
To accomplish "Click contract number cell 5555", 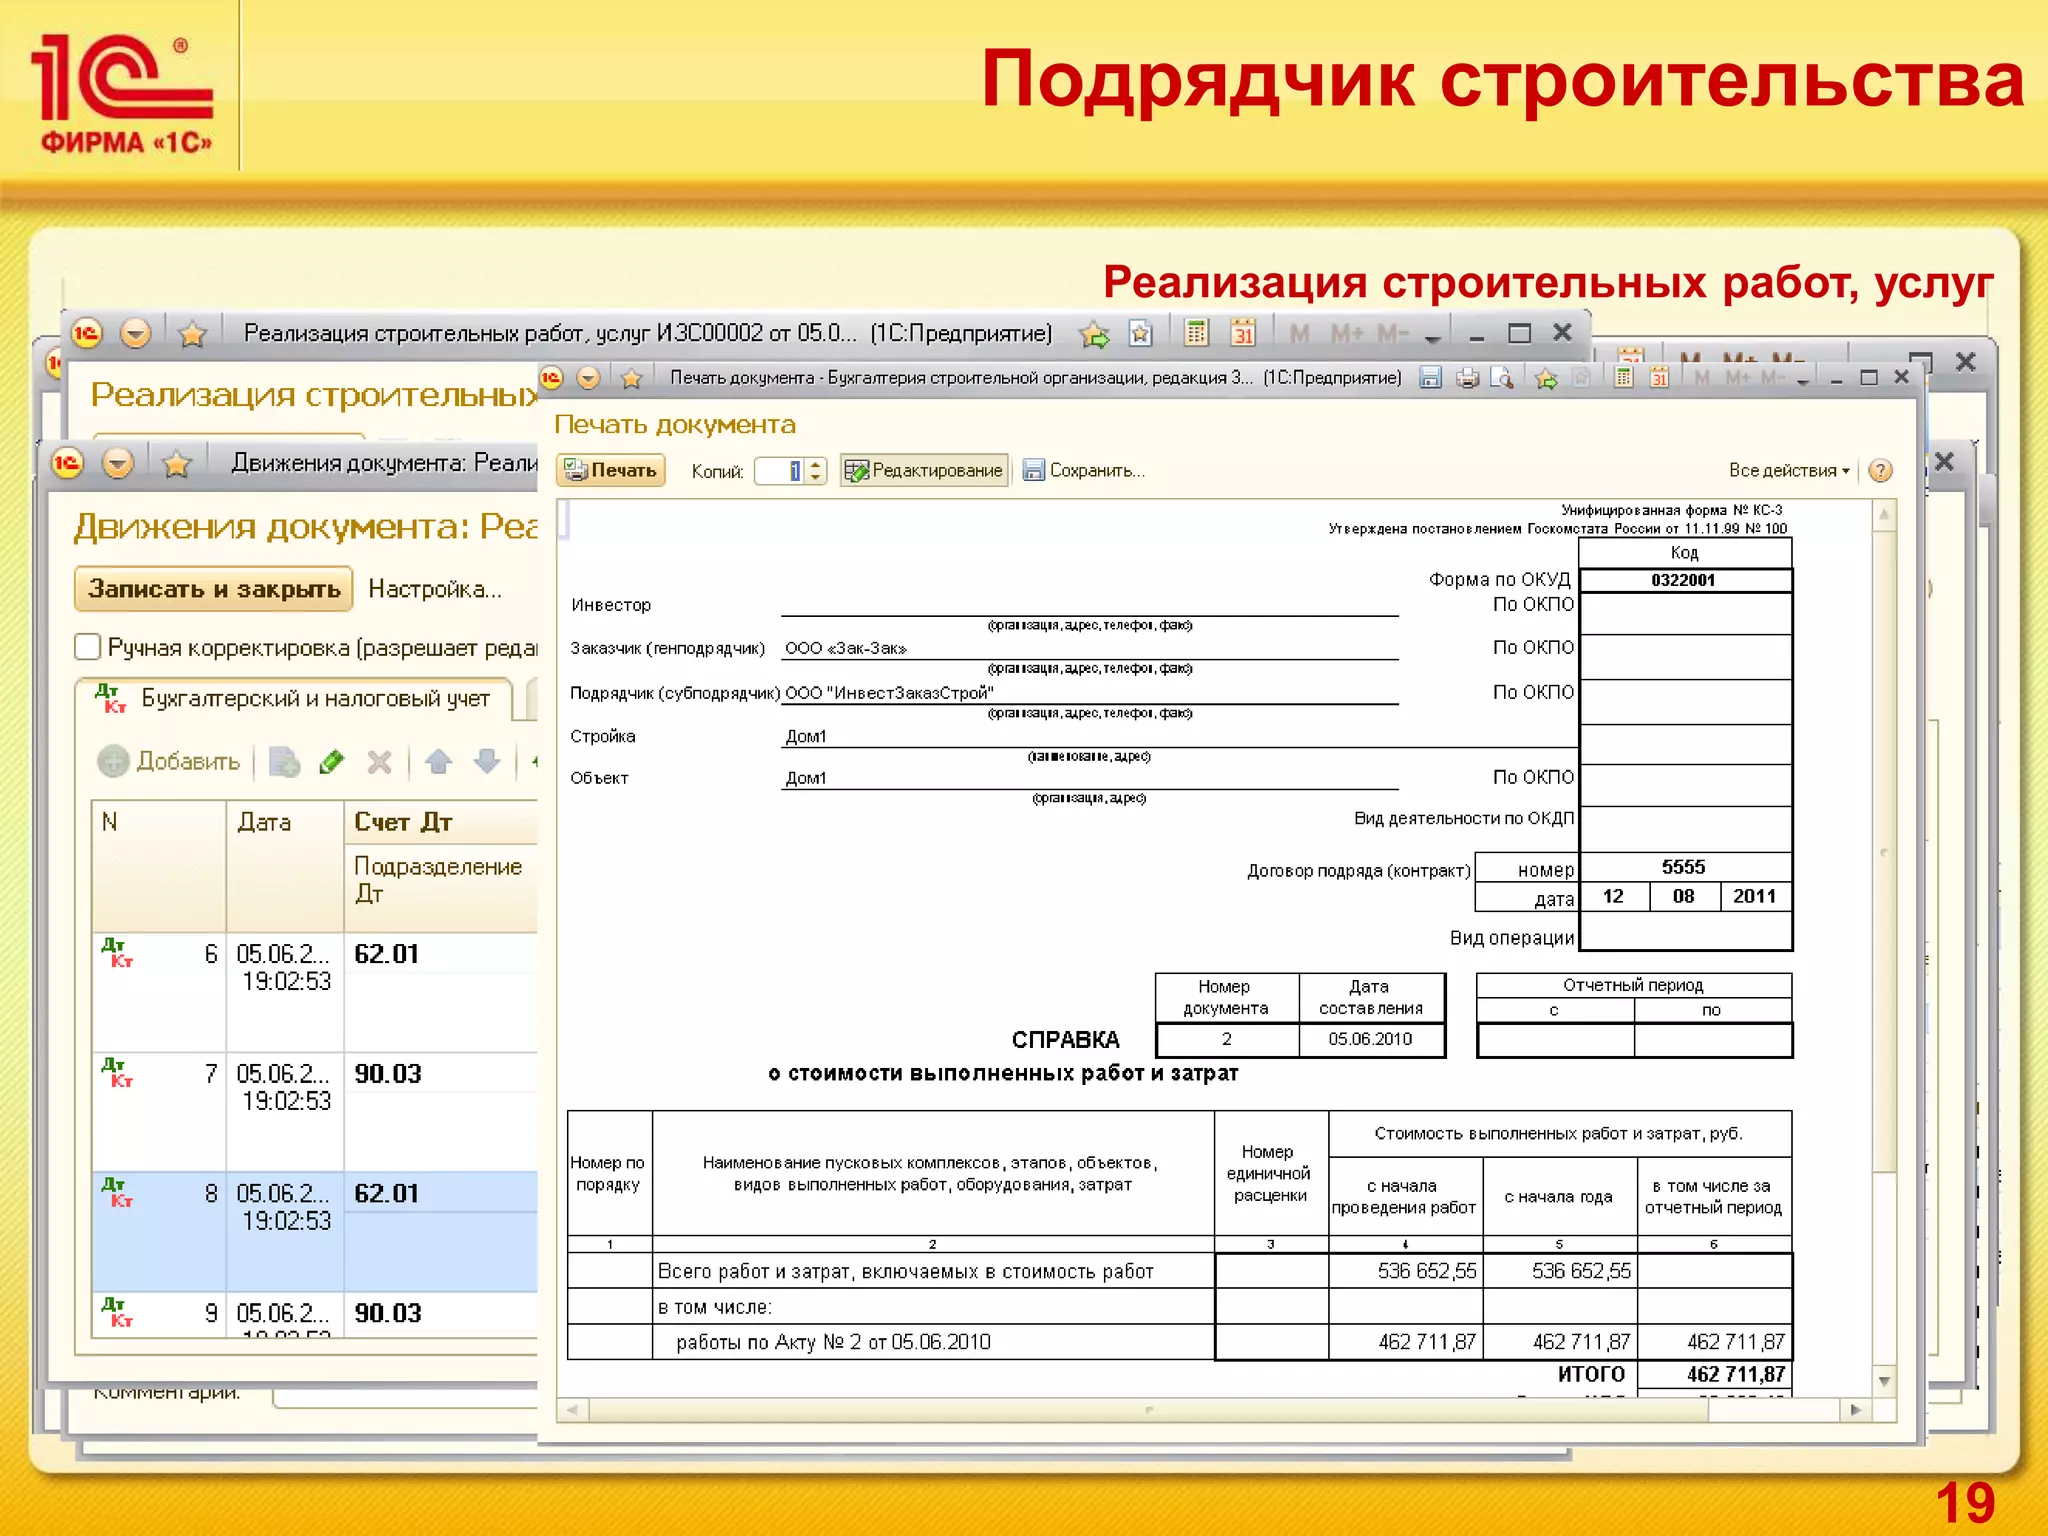I will pyautogui.click(x=1684, y=867).
